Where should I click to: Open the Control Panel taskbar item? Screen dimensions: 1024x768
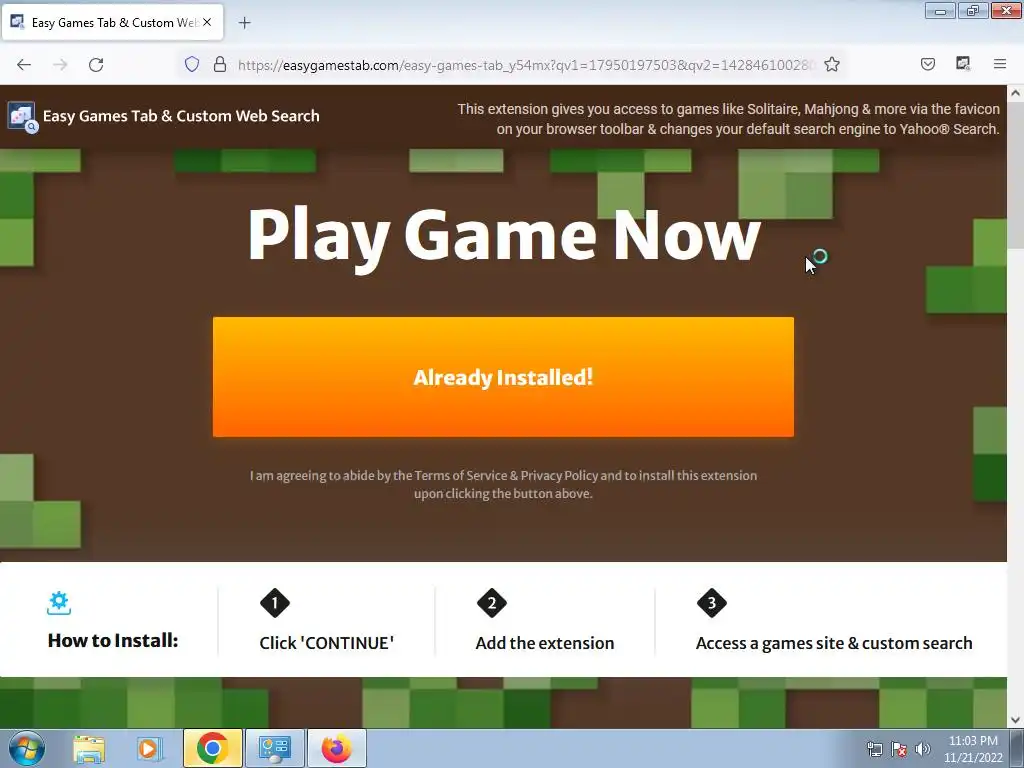click(x=274, y=748)
